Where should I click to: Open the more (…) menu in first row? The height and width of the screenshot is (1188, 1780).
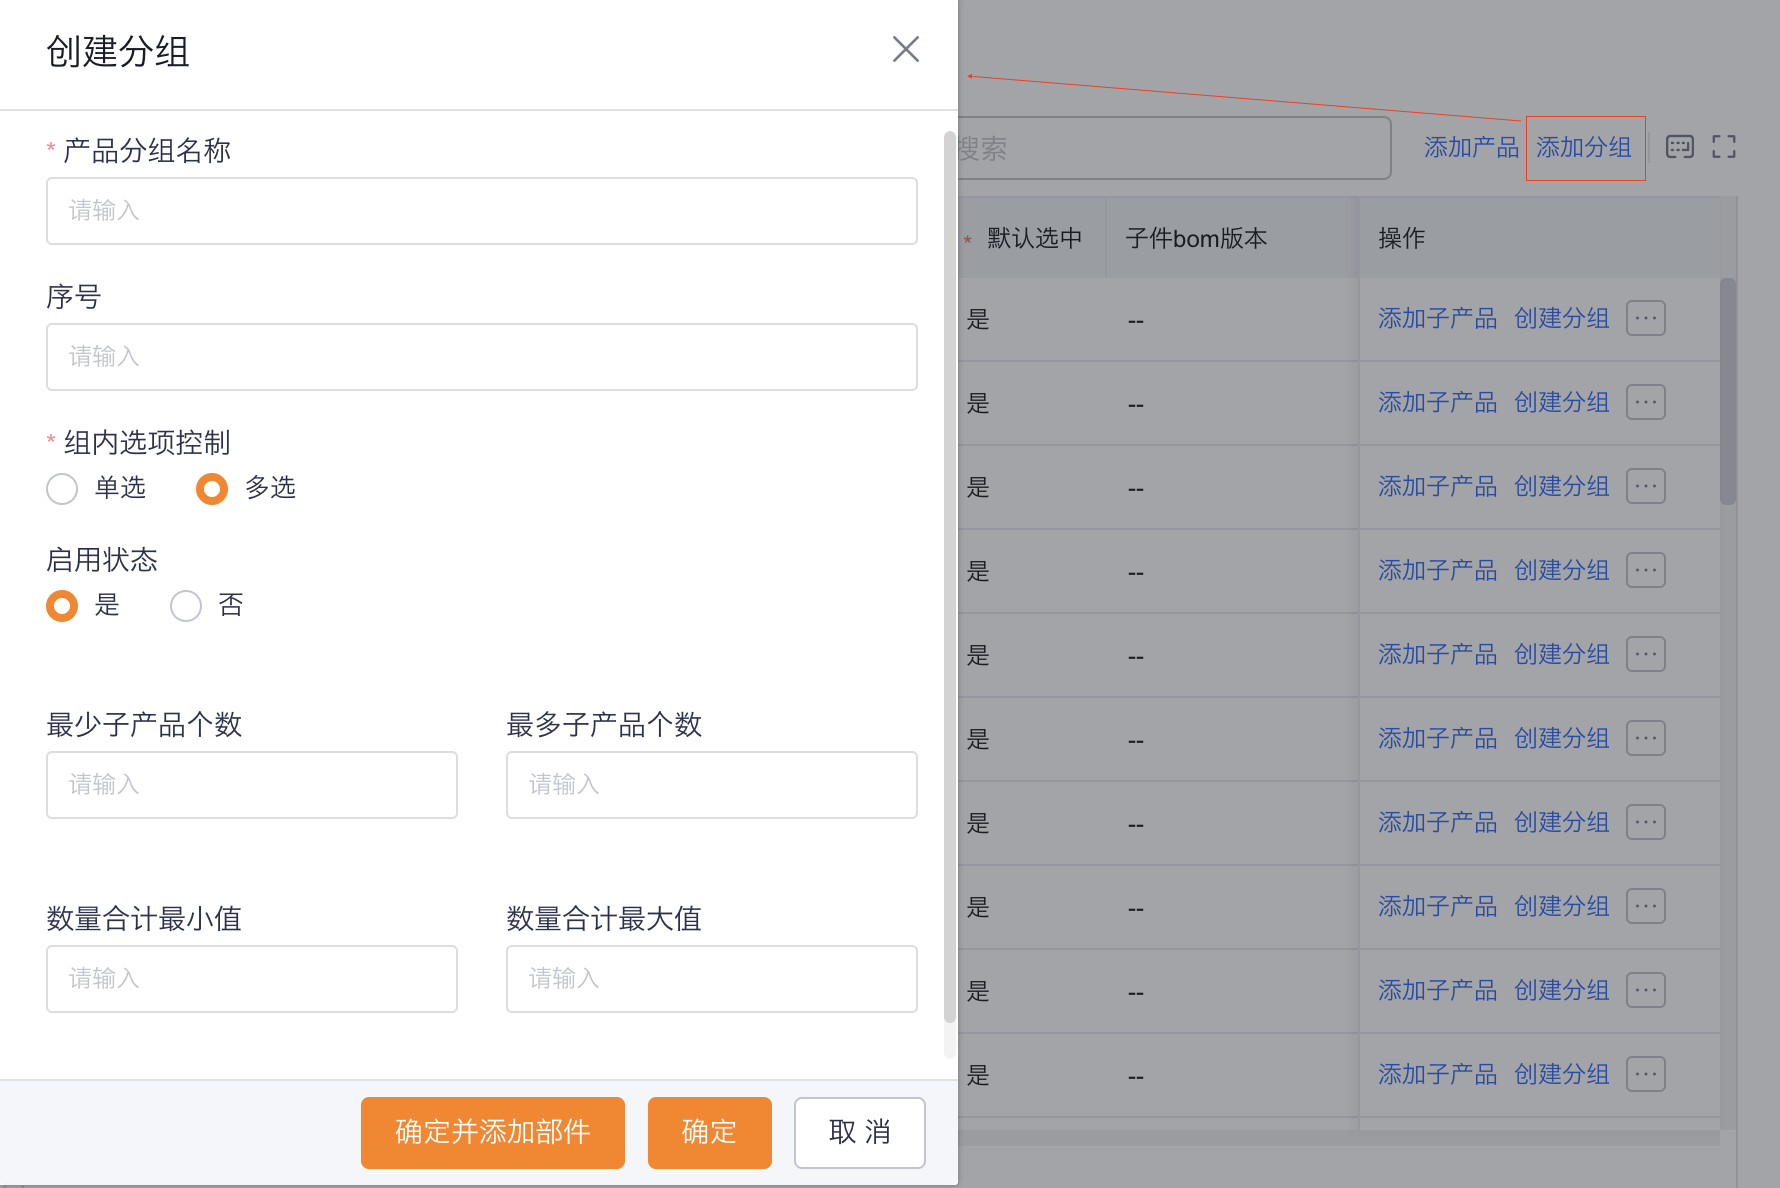(1646, 318)
